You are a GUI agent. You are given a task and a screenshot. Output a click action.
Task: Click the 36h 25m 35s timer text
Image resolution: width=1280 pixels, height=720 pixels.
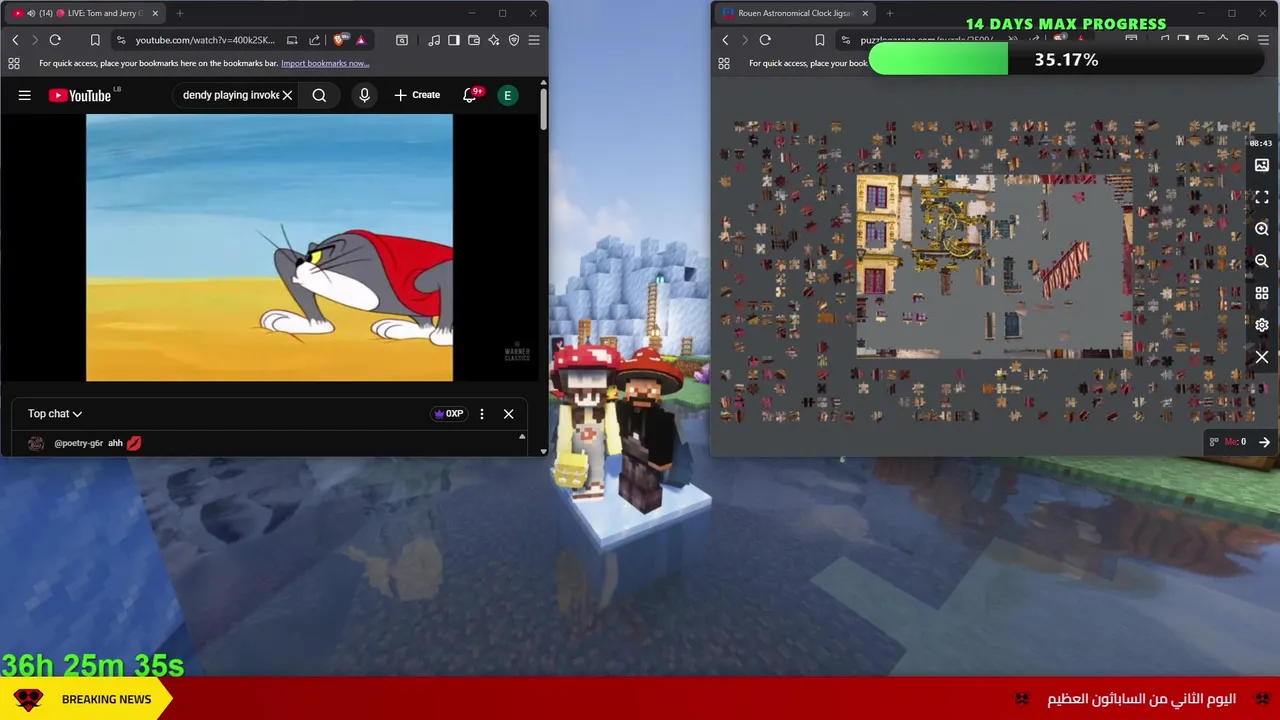coord(93,665)
